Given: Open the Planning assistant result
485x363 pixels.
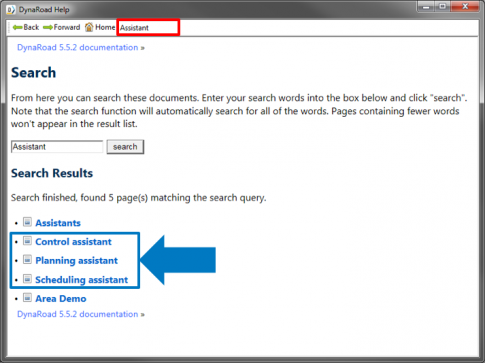Looking at the screenshot, I should tap(76, 261).
